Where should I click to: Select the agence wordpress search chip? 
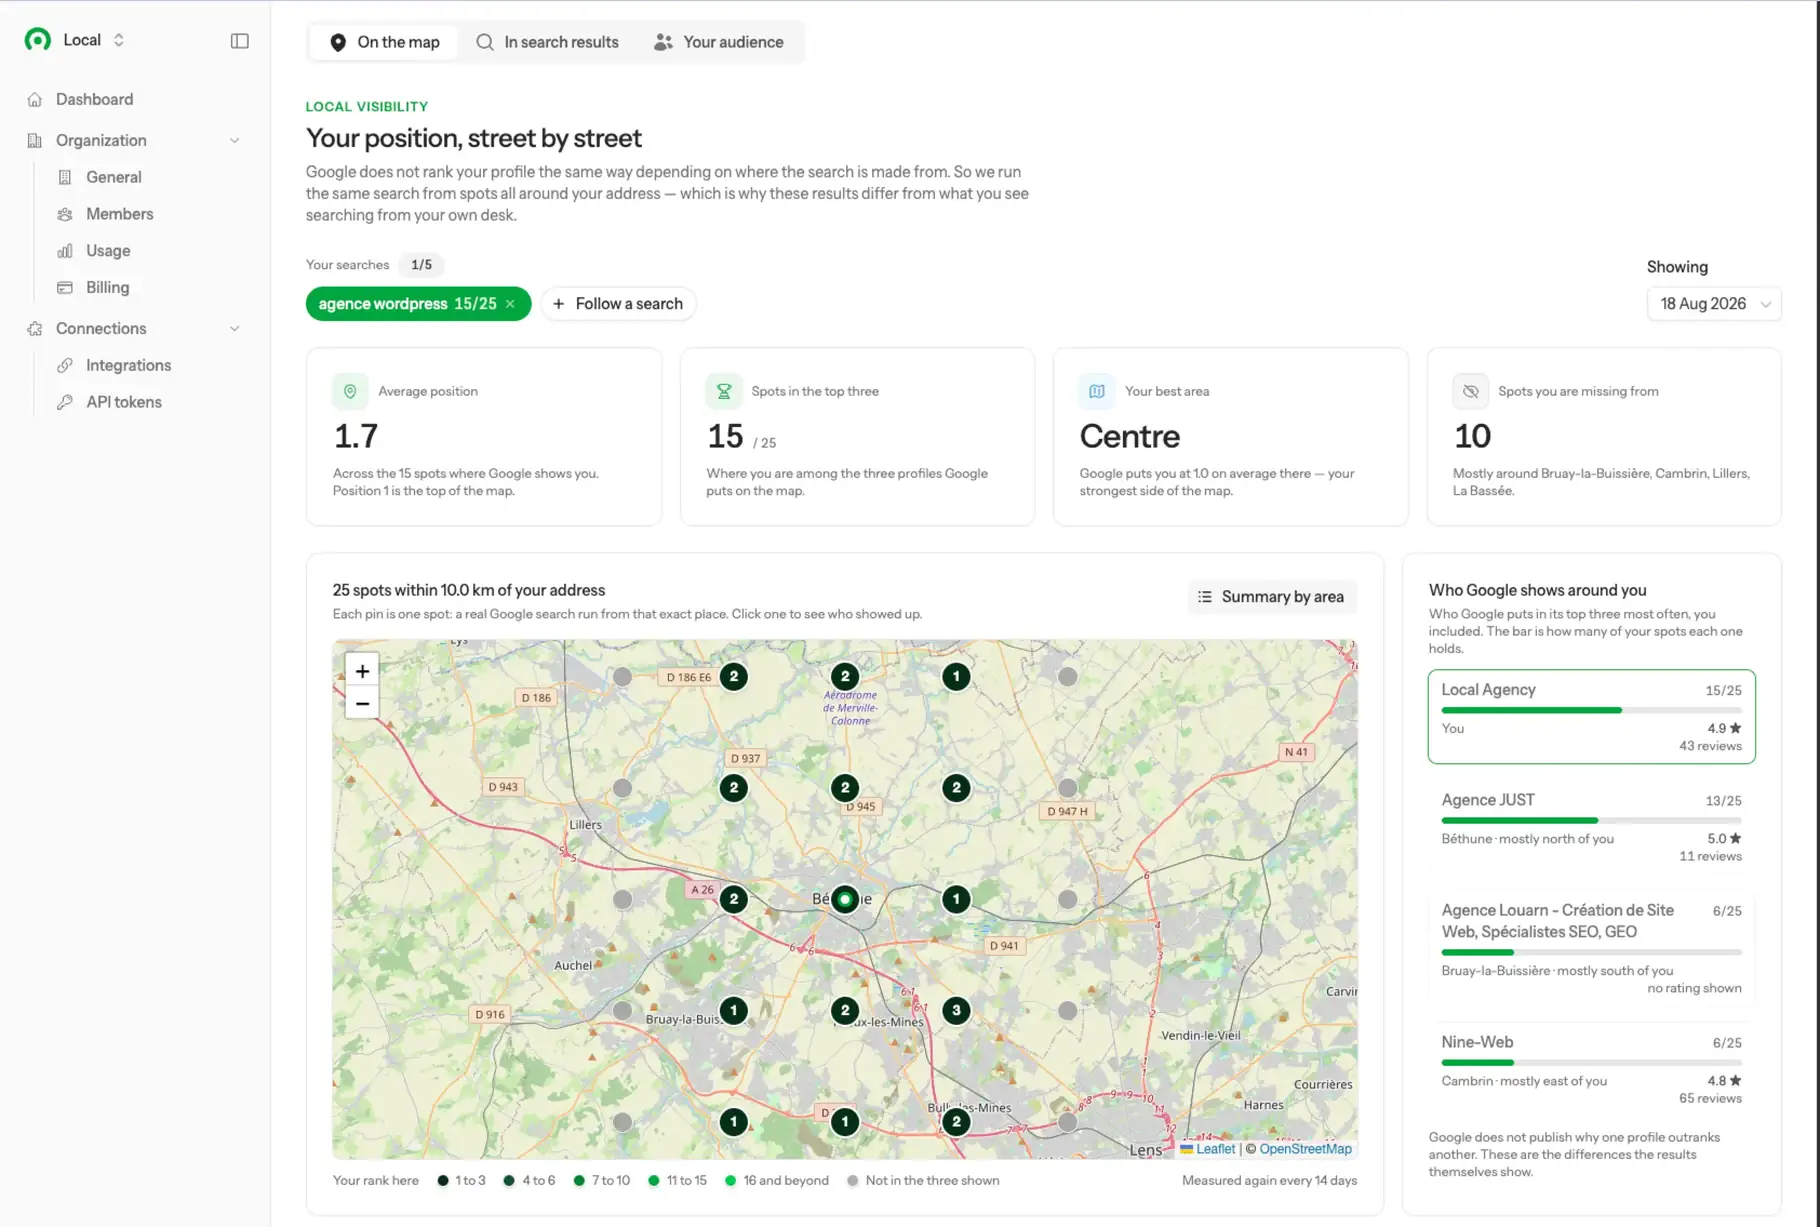pos(407,304)
